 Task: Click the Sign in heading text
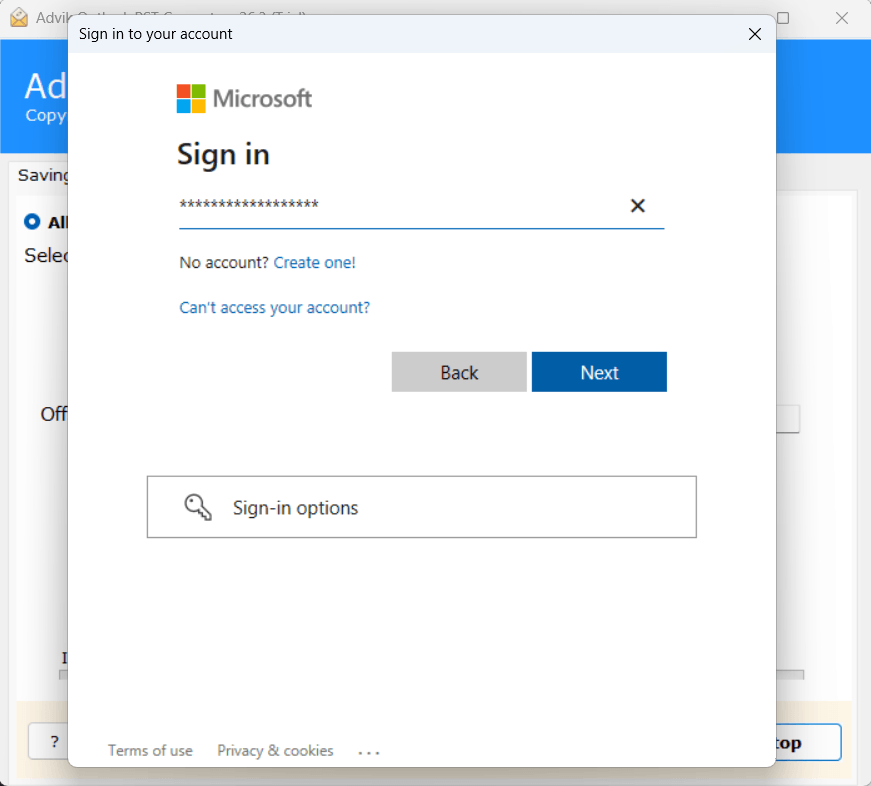223,154
